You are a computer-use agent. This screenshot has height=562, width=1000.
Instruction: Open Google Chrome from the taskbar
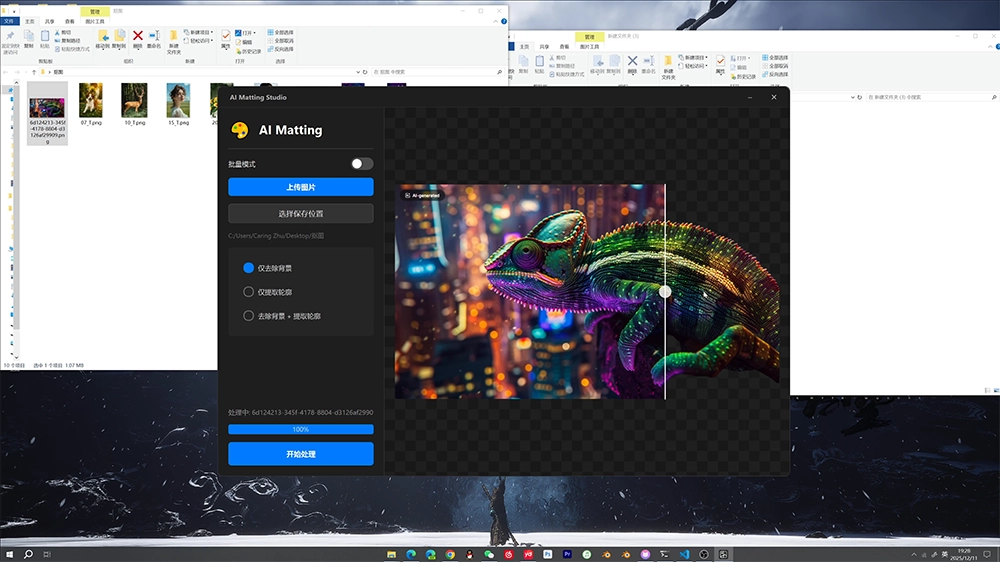tap(450, 554)
